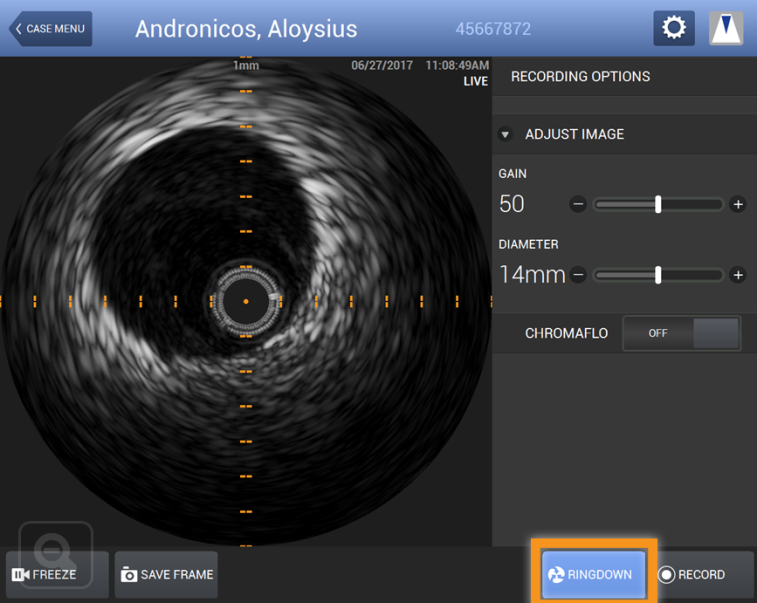Click the 06/27/2017 date stamp
This screenshot has width=757, height=603.
click(382, 65)
